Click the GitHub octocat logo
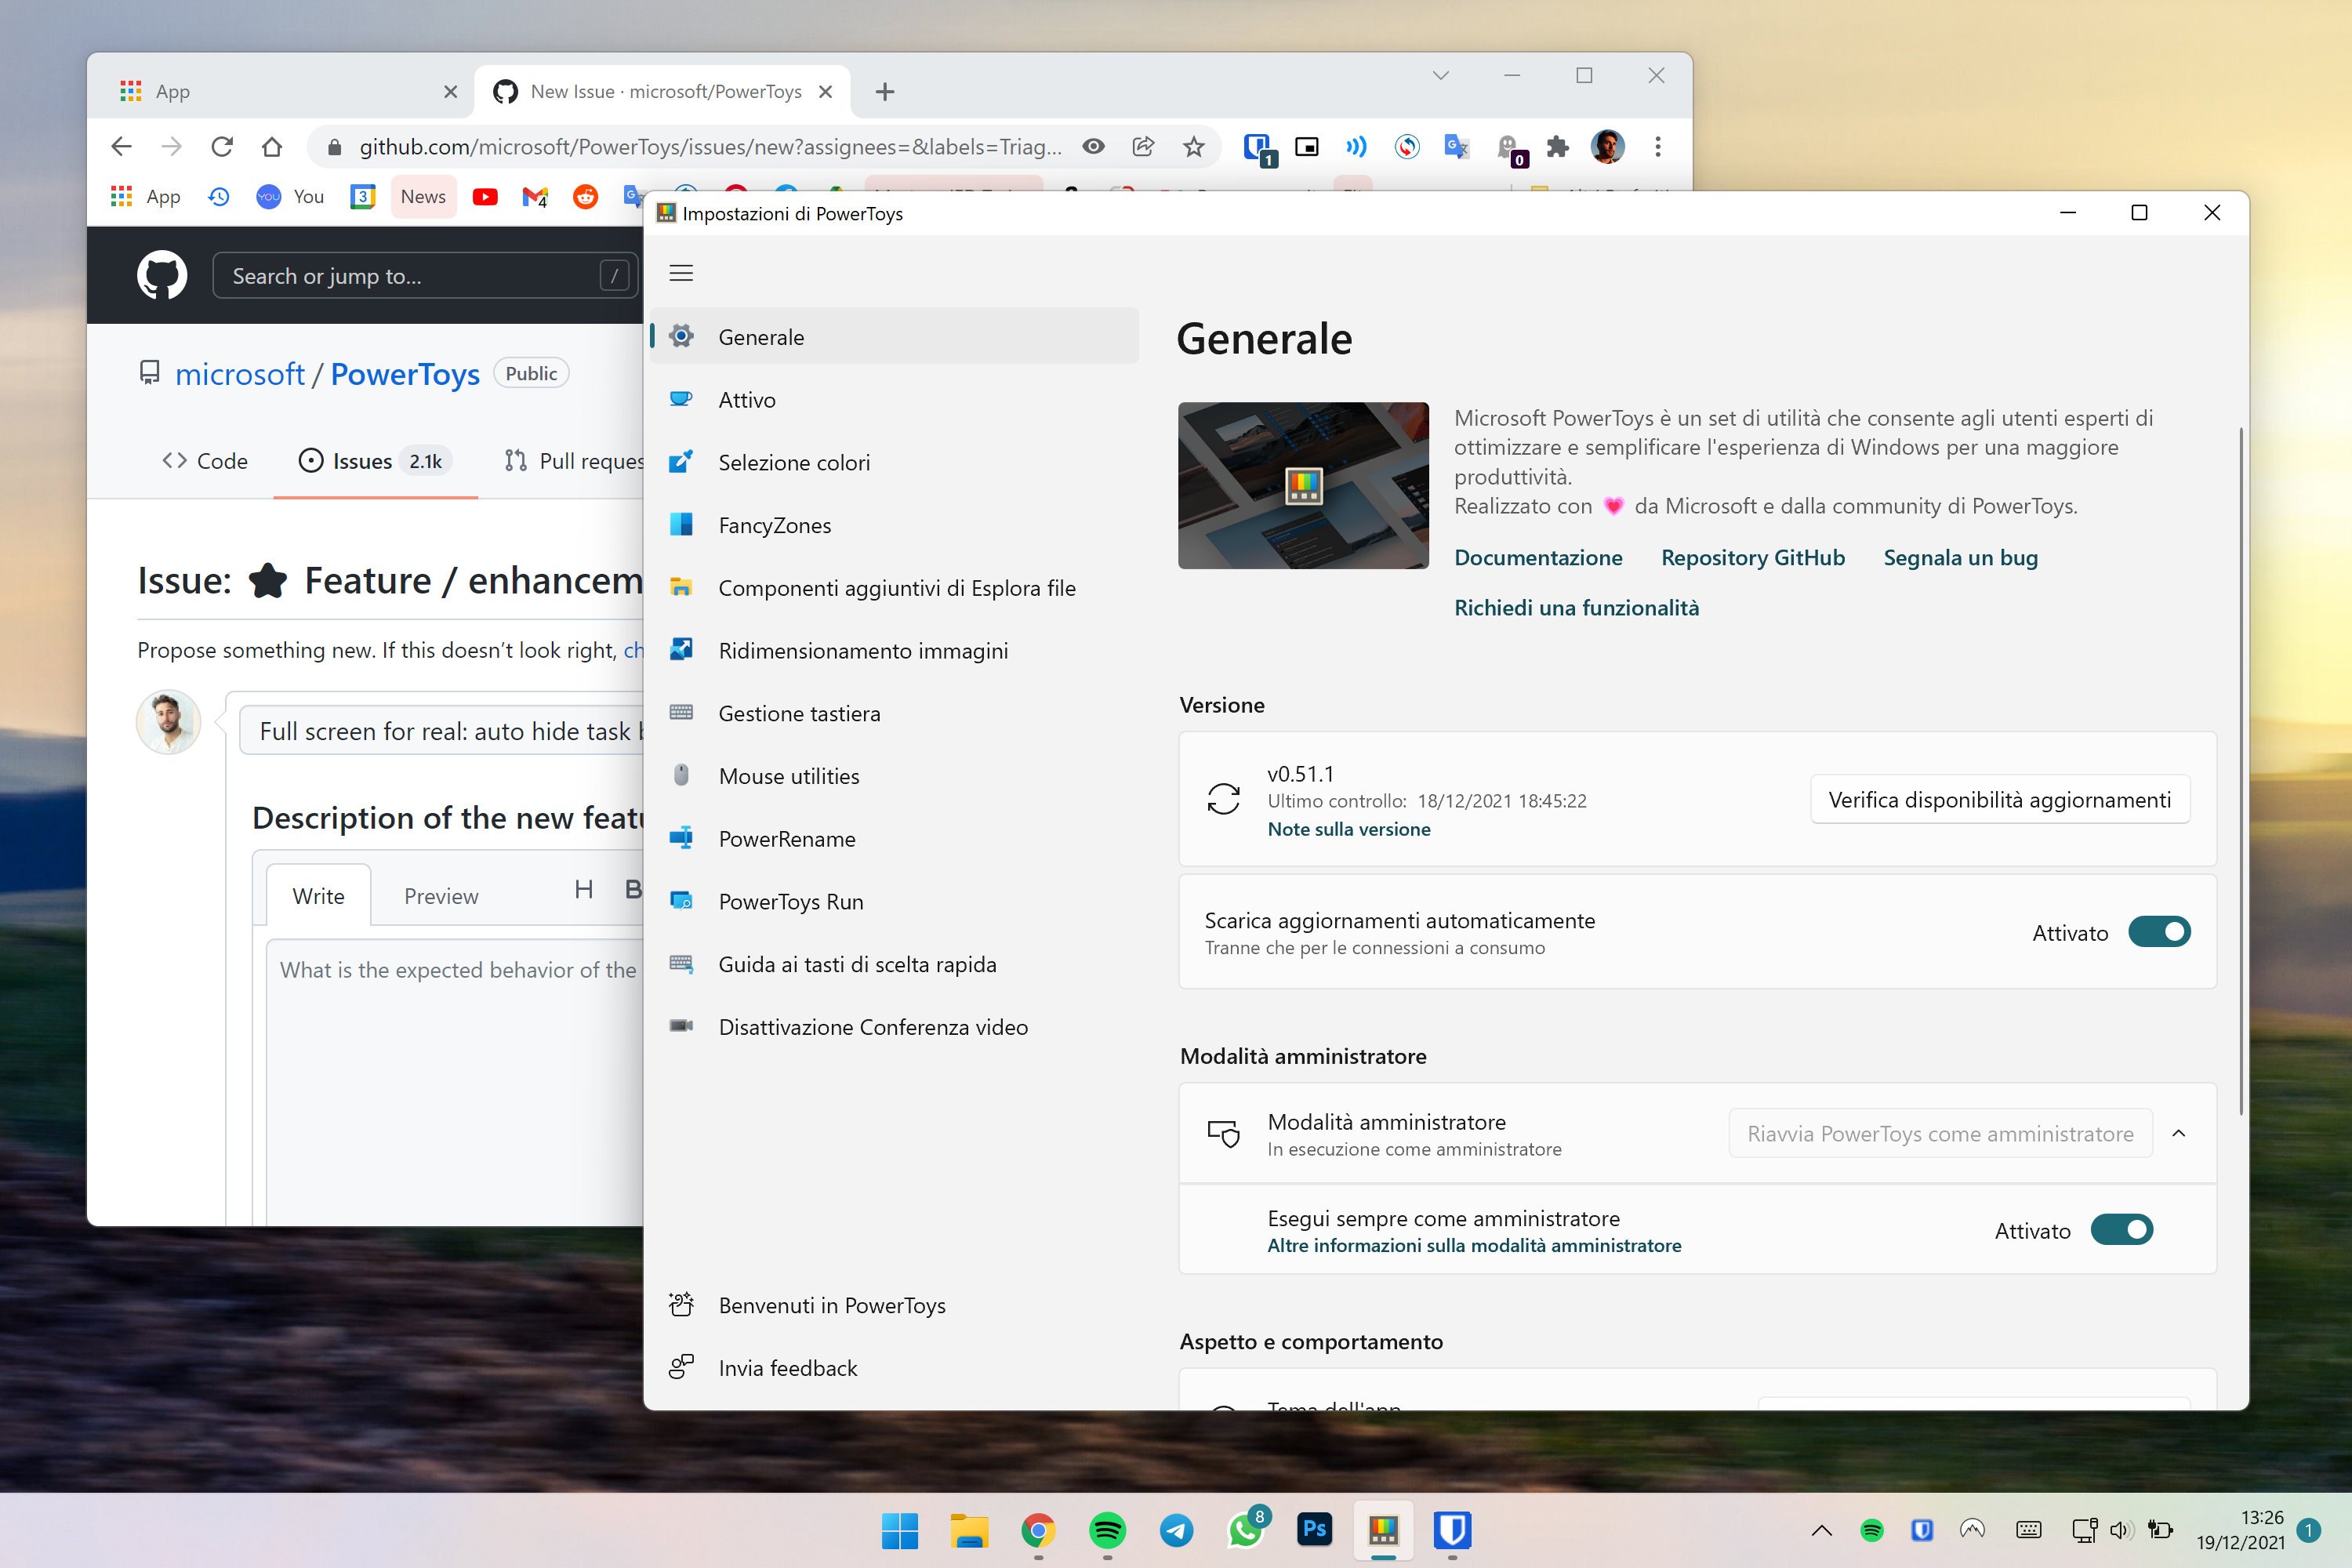2352x1568 pixels. [x=162, y=275]
